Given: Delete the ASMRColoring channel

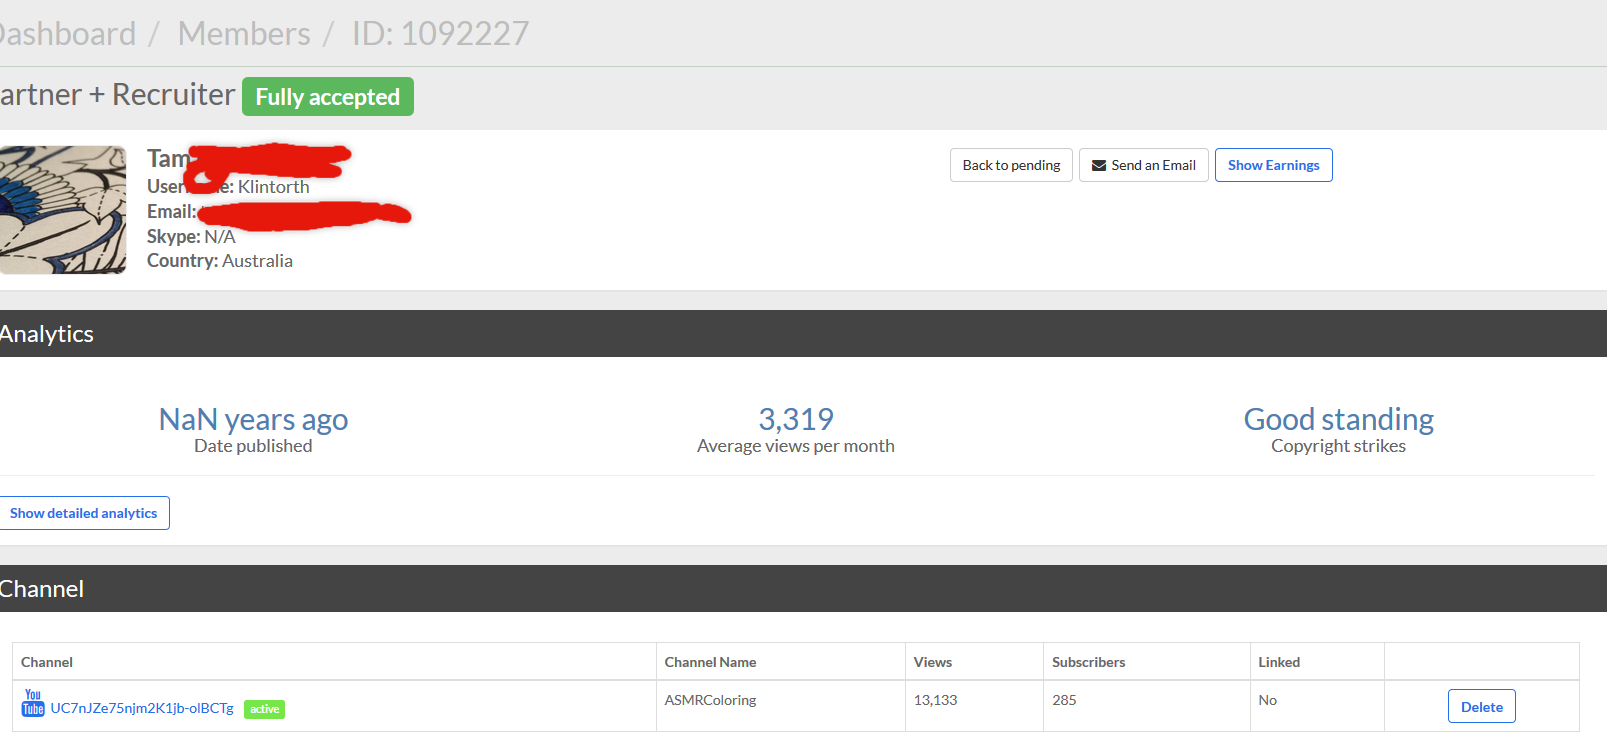Looking at the screenshot, I should point(1481,706).
